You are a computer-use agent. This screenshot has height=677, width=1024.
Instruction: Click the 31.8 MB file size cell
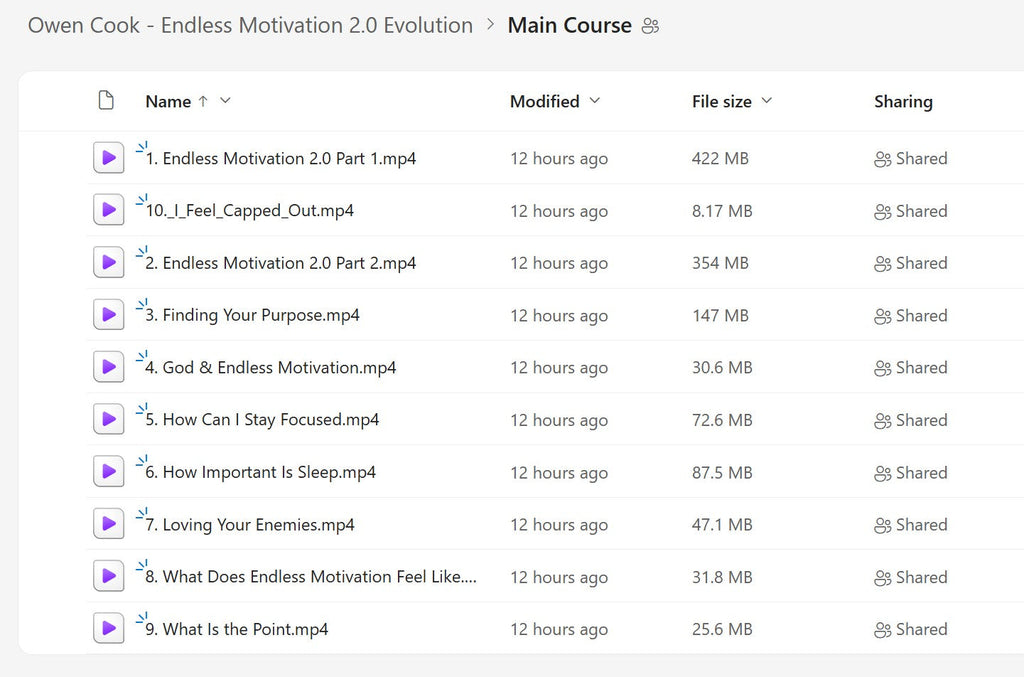click(722, 576)
